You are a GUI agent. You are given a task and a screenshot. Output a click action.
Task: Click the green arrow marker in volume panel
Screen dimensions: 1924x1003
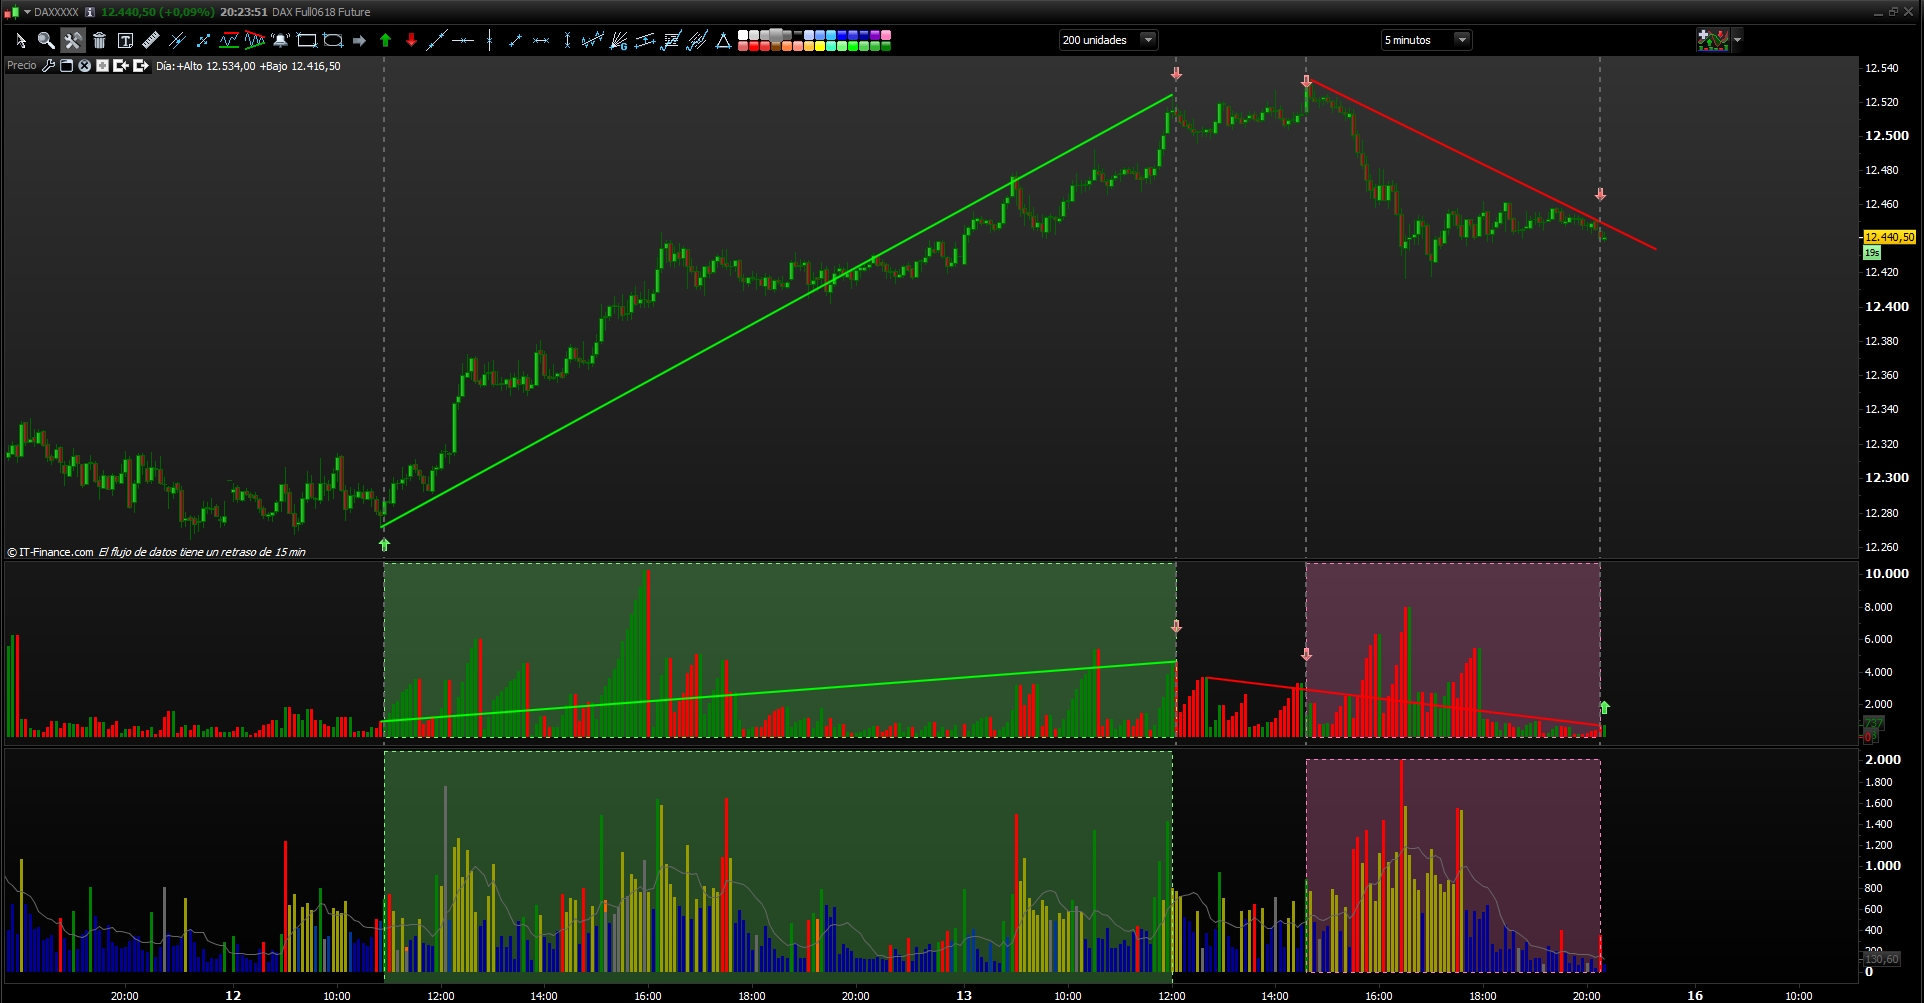pos(1605,708)
